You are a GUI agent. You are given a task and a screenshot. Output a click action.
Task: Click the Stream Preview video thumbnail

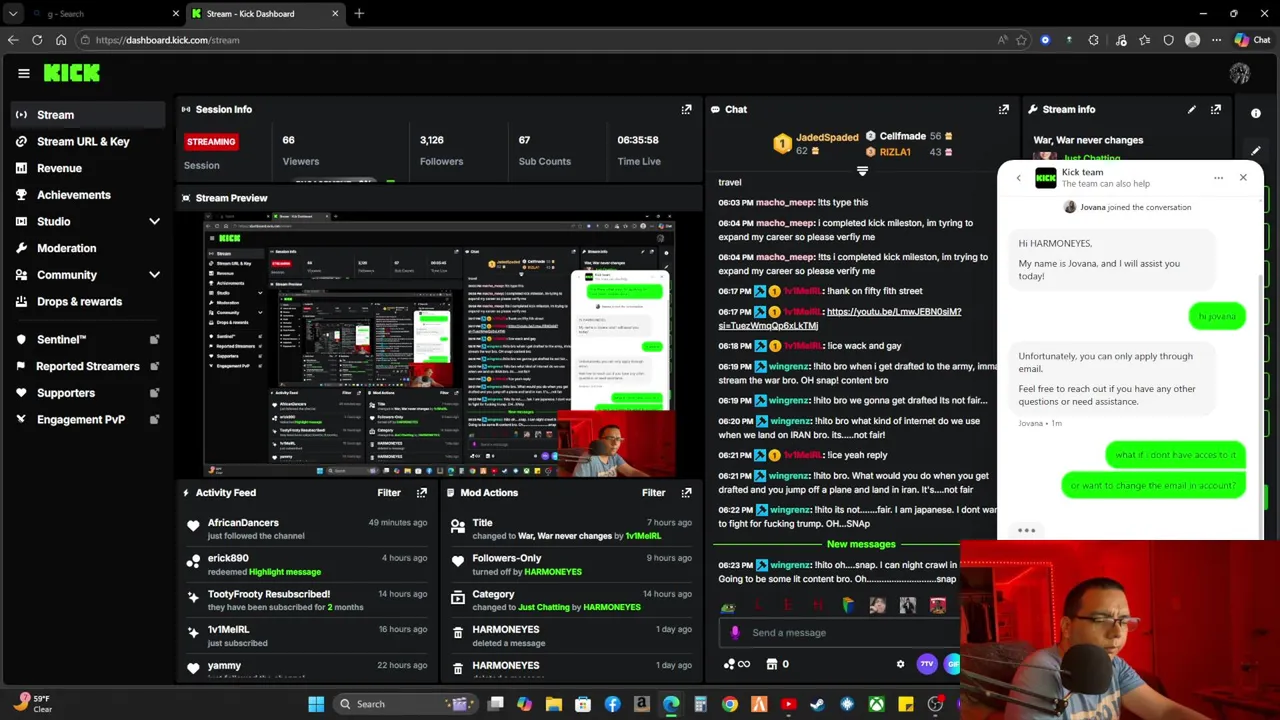(x=440, y=345)
